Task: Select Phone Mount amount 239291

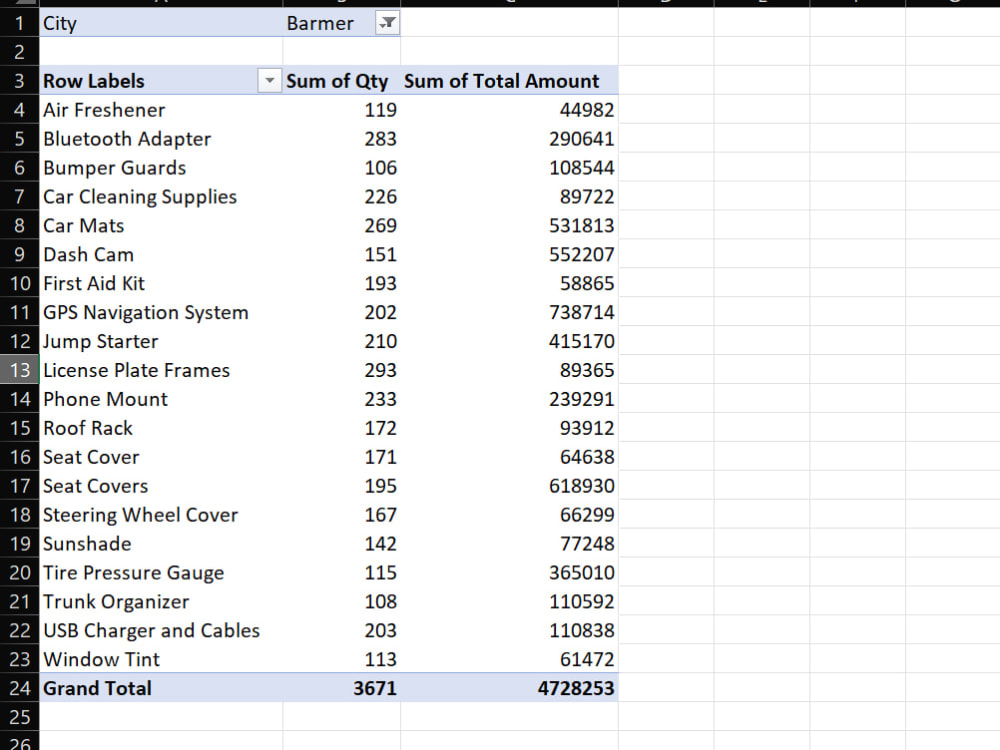Action: click(x=510, y=399)
